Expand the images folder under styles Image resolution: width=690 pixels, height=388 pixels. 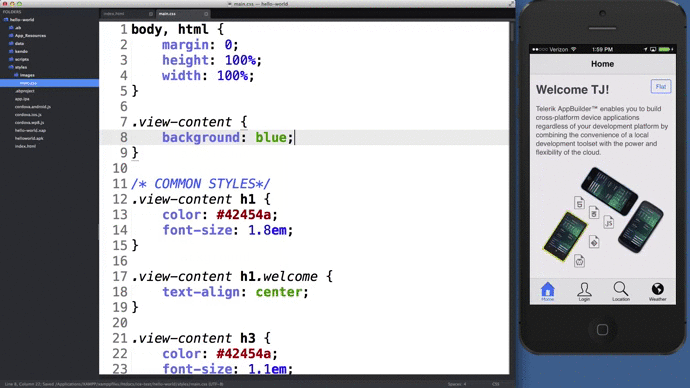[16, 75]
